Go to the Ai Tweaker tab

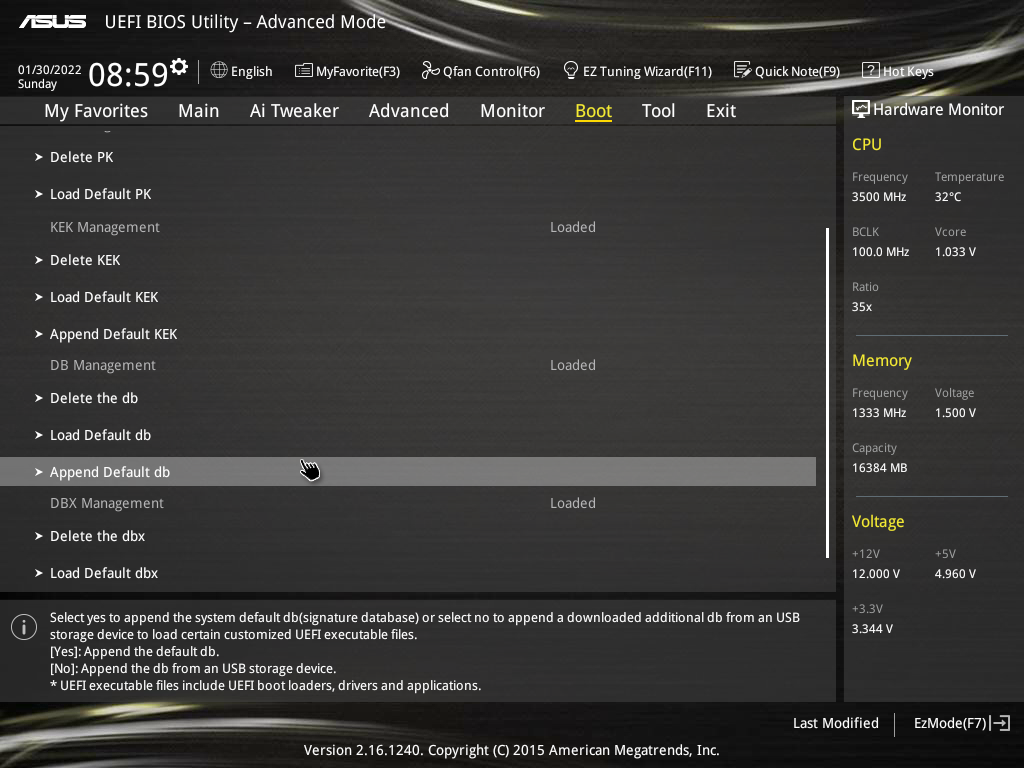pos(294,111)
